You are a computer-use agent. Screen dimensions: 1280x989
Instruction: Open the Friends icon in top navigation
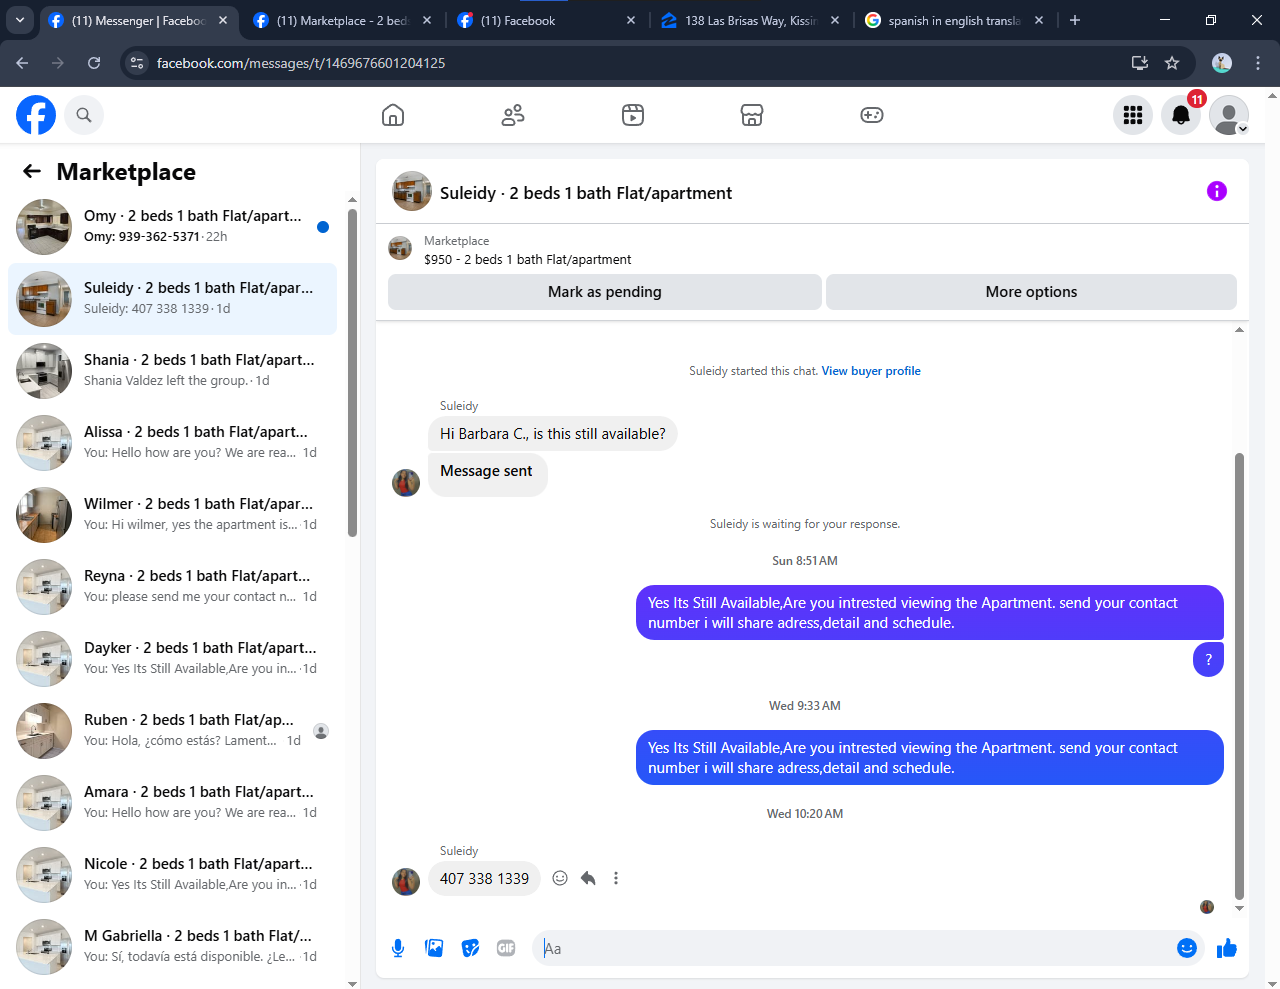point(513,115)
